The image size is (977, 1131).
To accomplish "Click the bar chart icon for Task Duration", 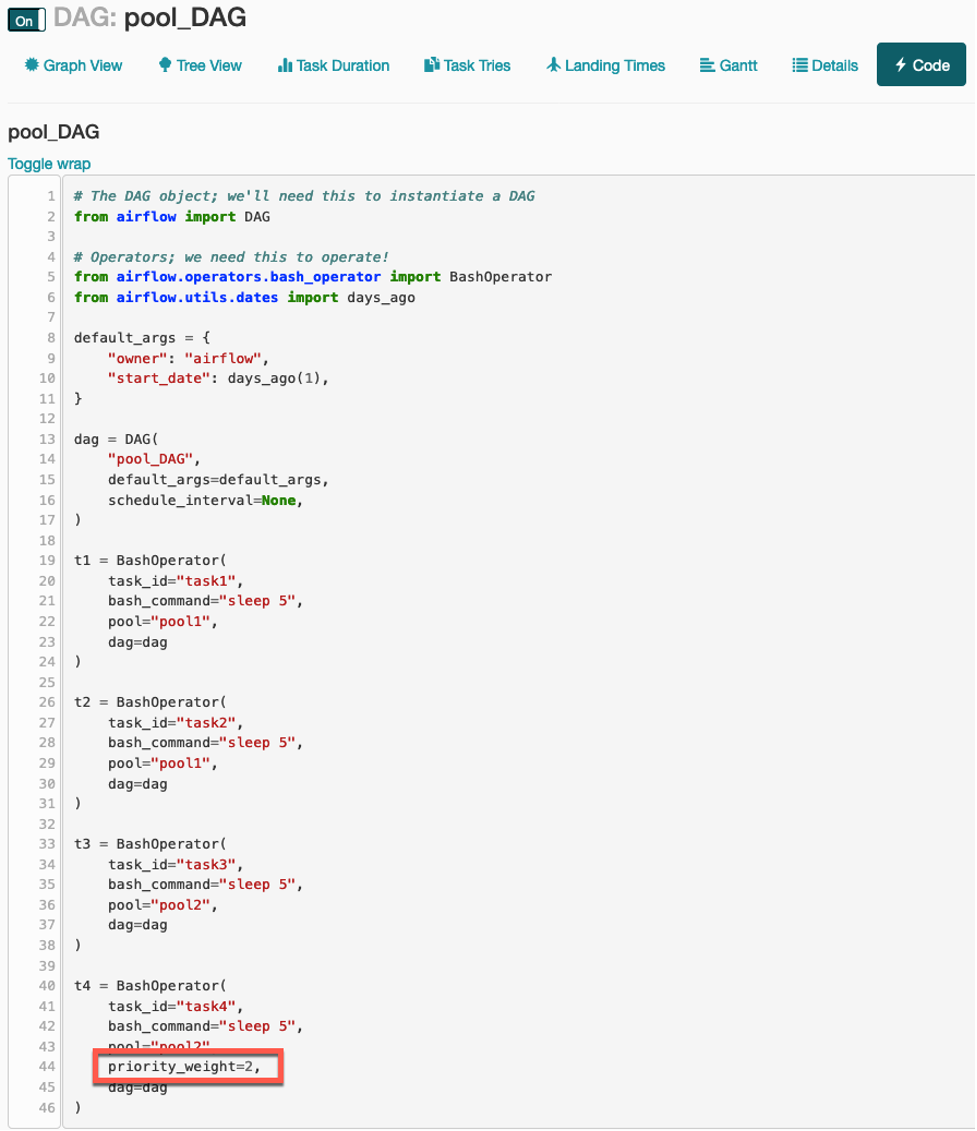I will pyautogui.click(x=285, y=65).
